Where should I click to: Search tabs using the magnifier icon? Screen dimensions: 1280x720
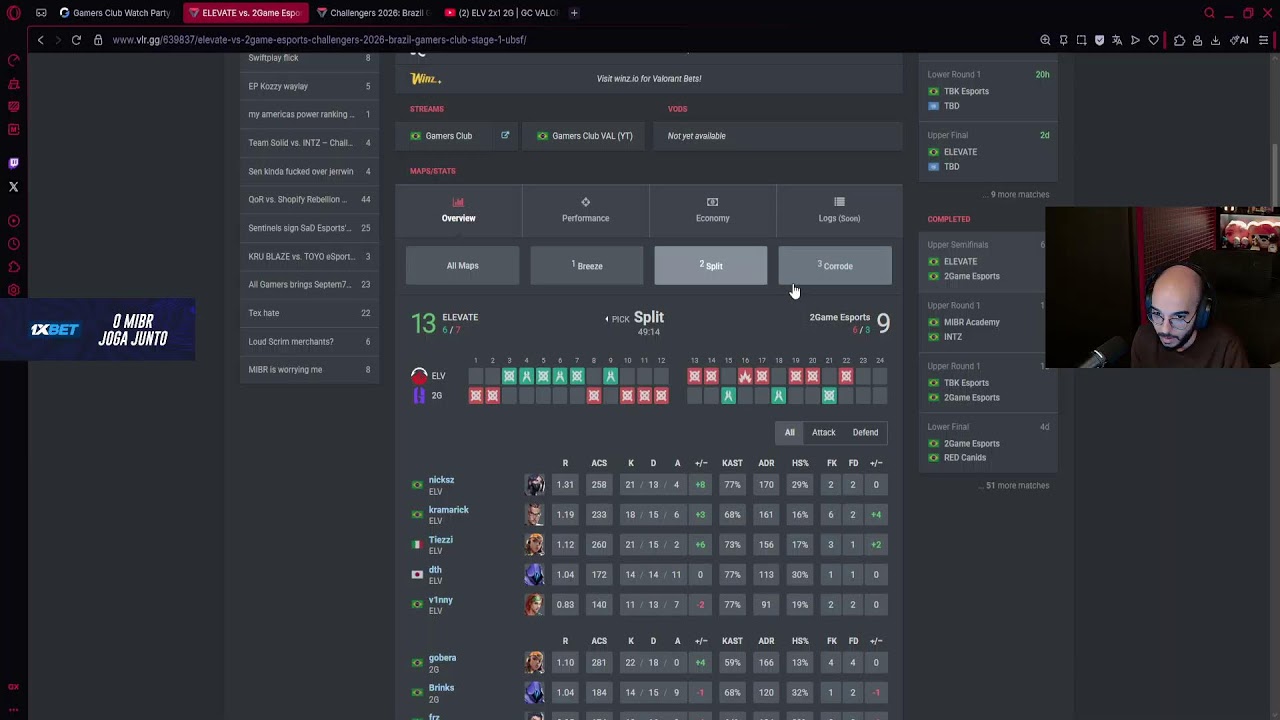point(1210,13)
